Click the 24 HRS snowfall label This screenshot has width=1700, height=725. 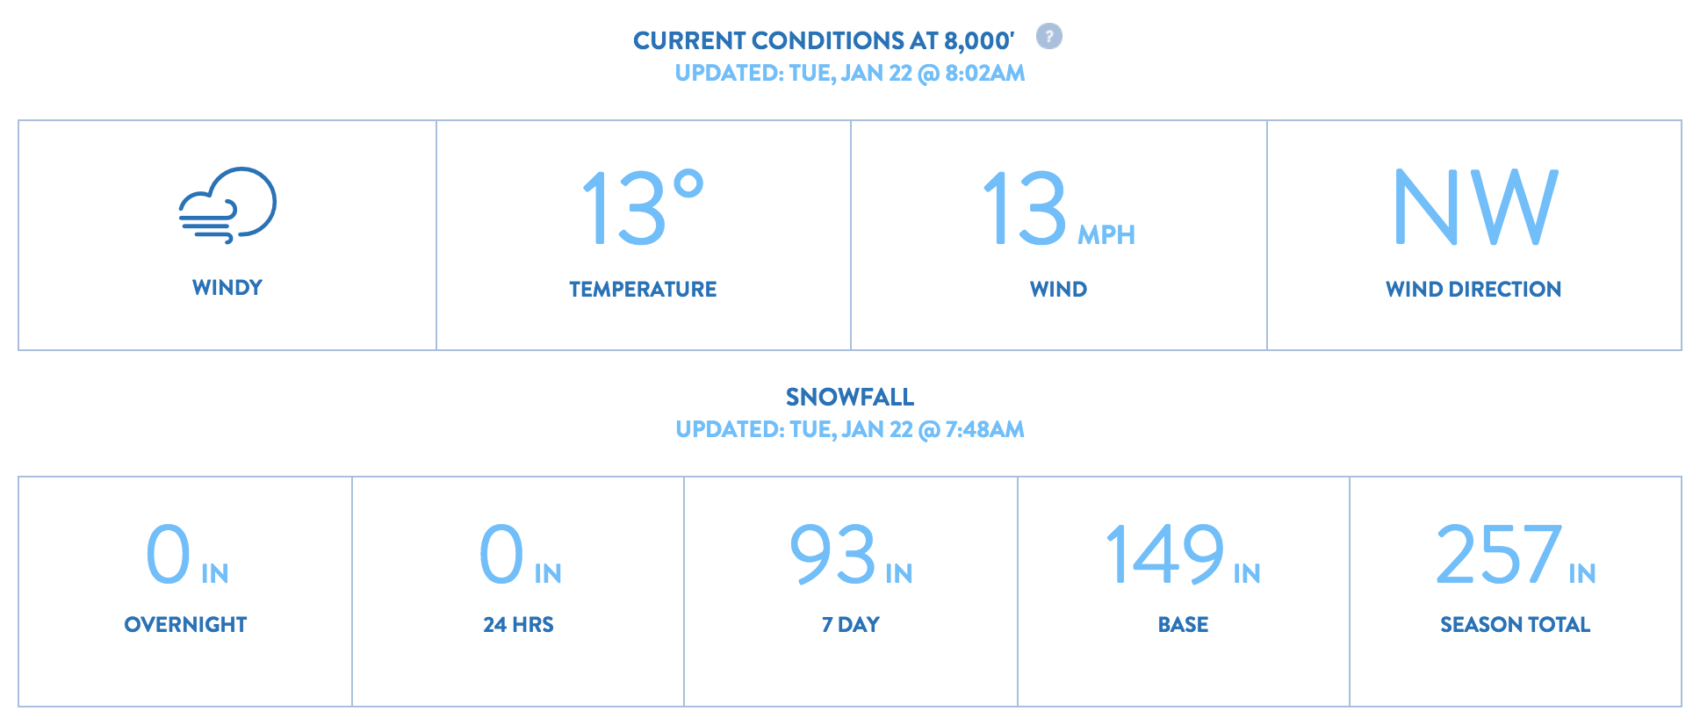(518, 624)
